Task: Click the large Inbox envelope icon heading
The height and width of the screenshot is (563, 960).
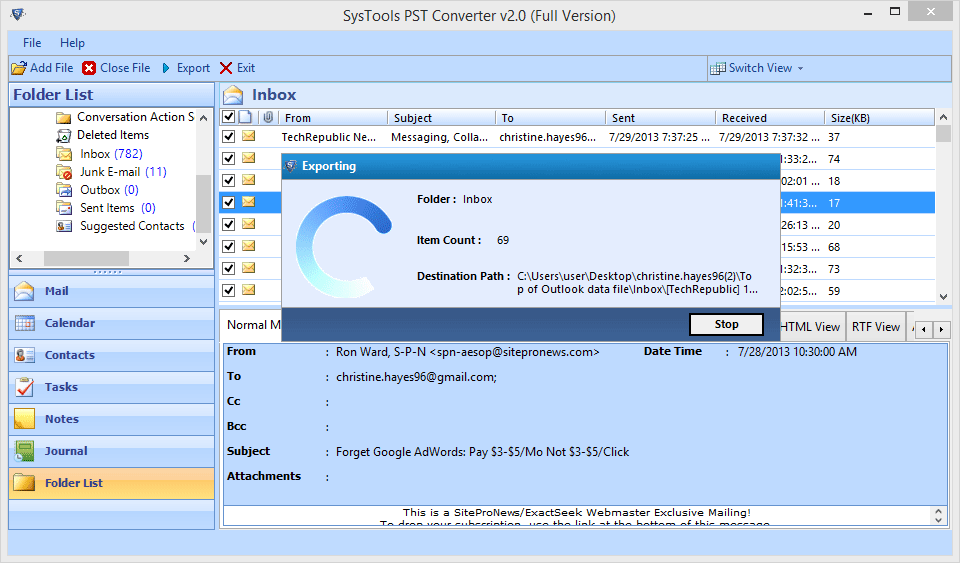Action: 233,95
